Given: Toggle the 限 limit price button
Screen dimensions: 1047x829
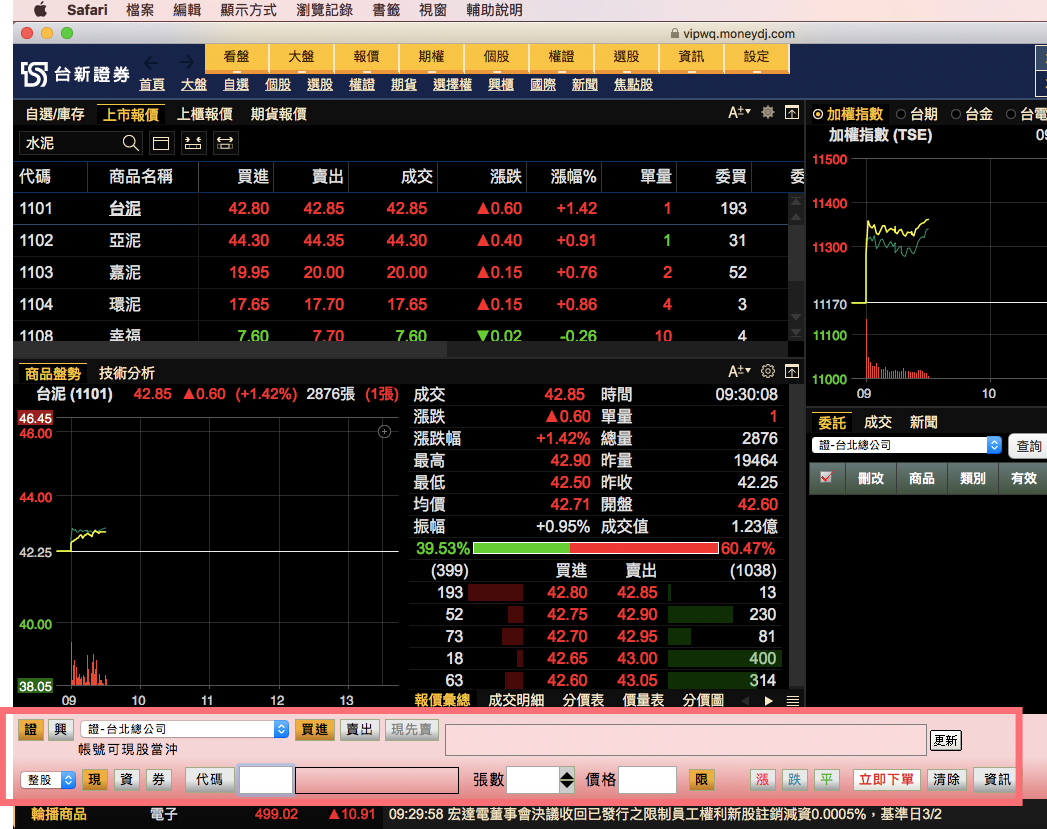Looking at the screenshot, I should tap(701, 780).
